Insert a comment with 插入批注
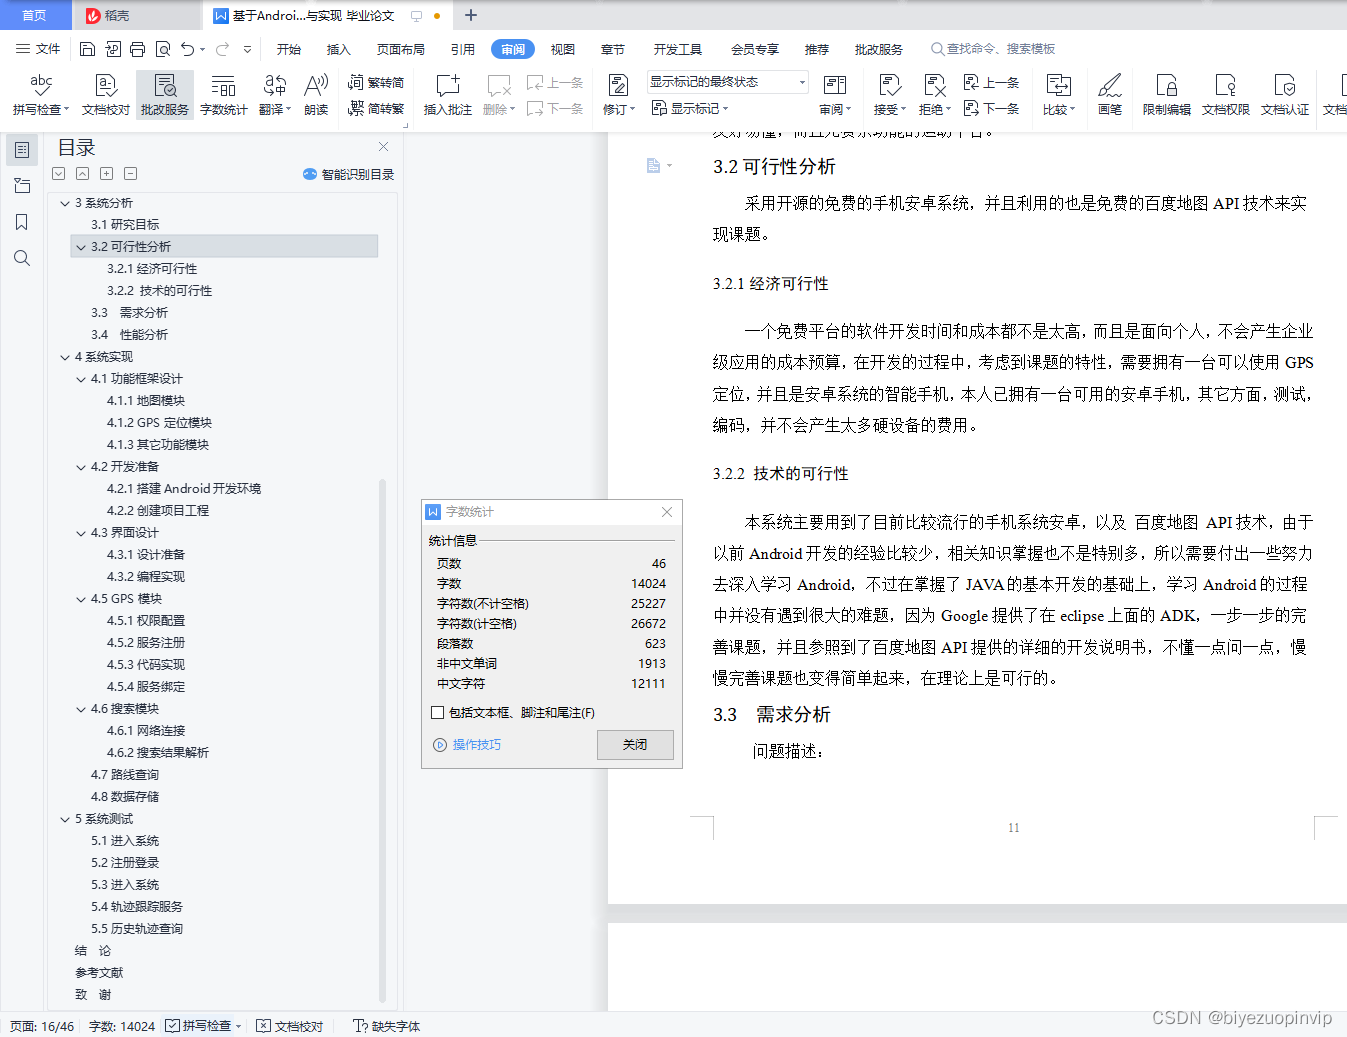 tap(448, 95)
